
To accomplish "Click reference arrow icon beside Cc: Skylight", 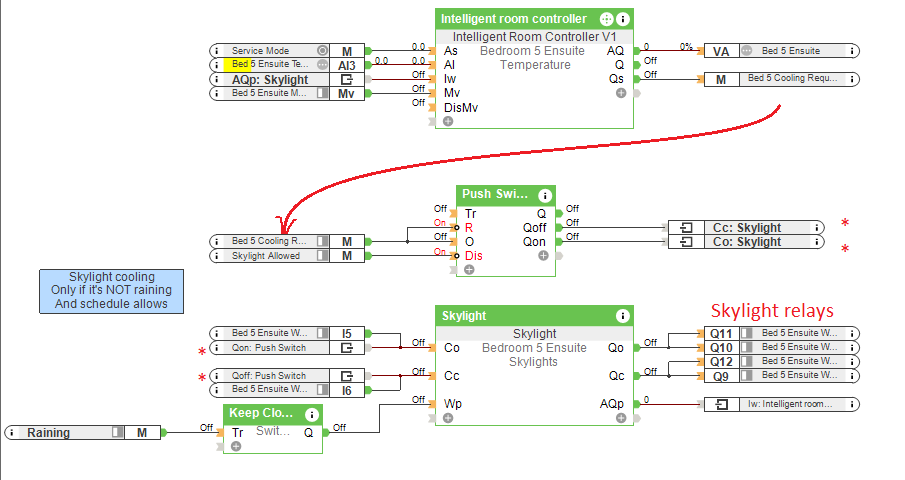I will 686,228.
